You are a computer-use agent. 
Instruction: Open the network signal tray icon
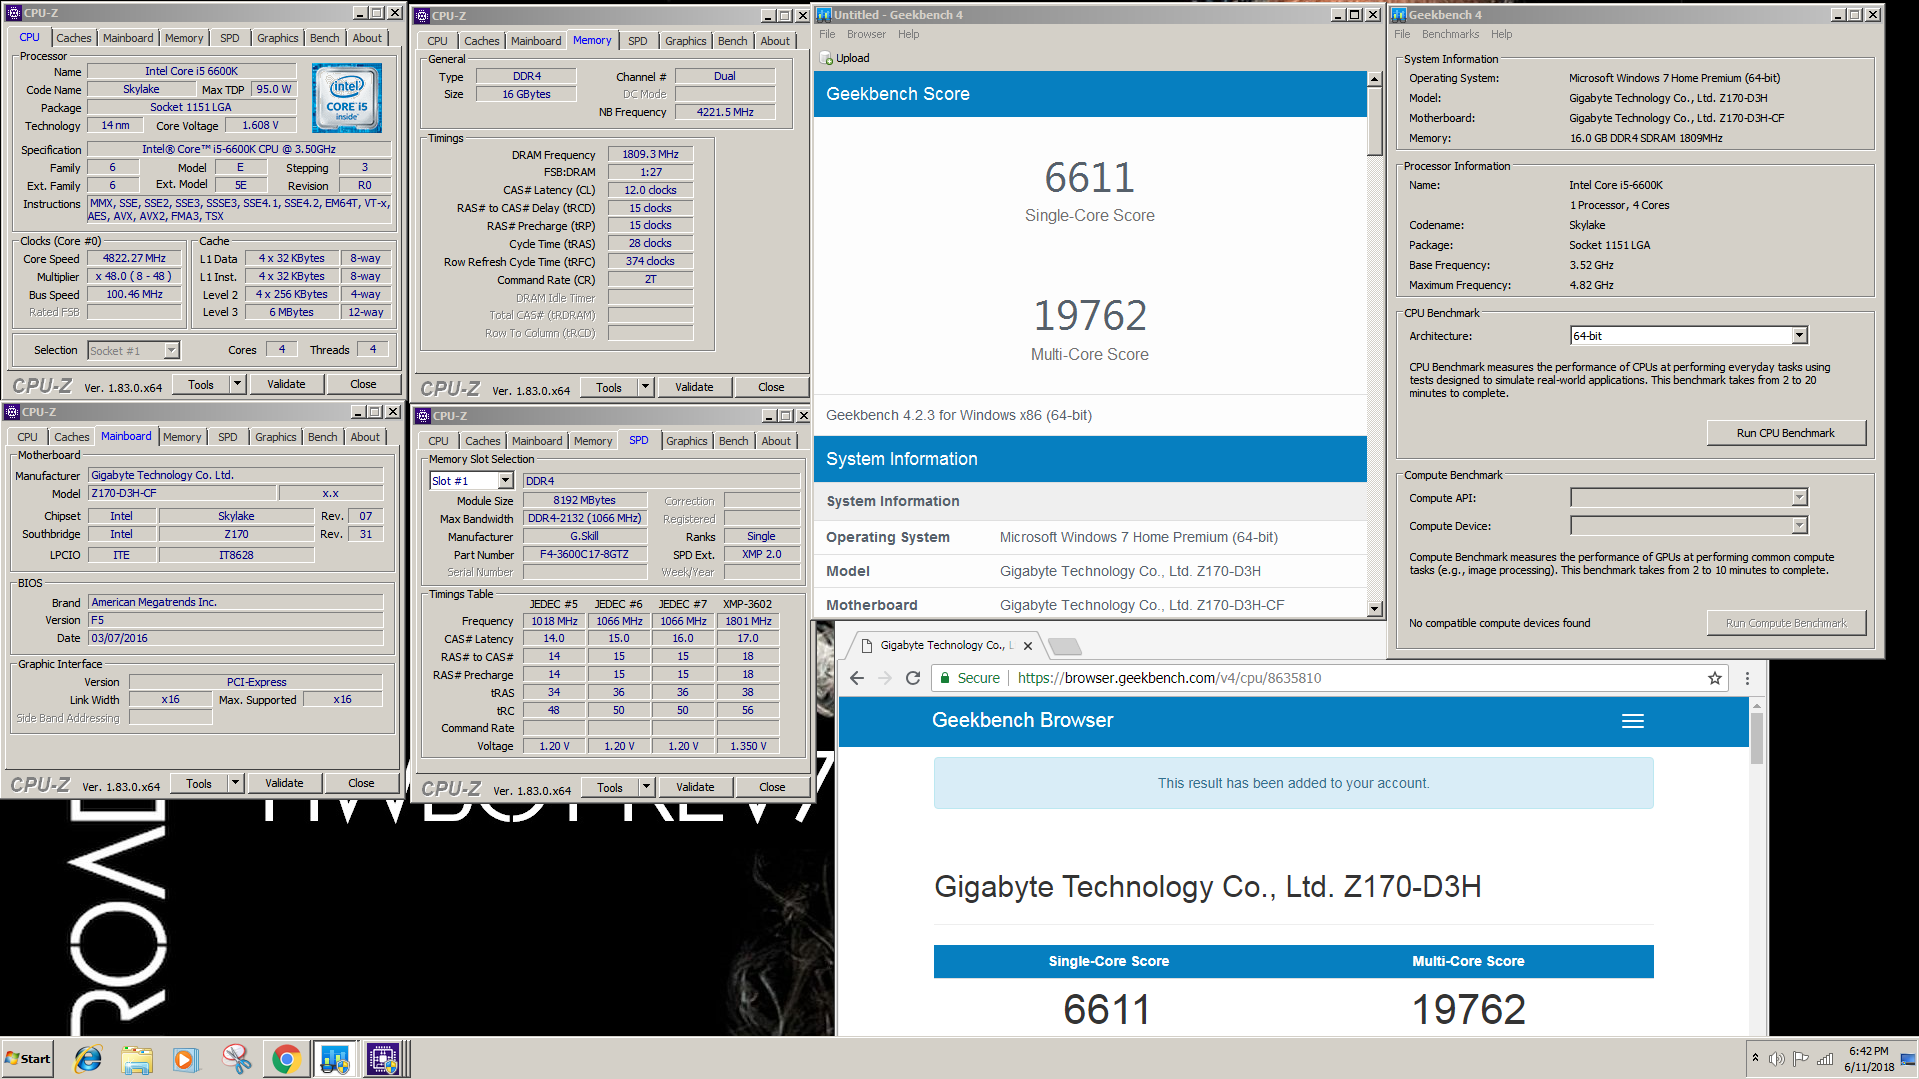(1825, 1059)
